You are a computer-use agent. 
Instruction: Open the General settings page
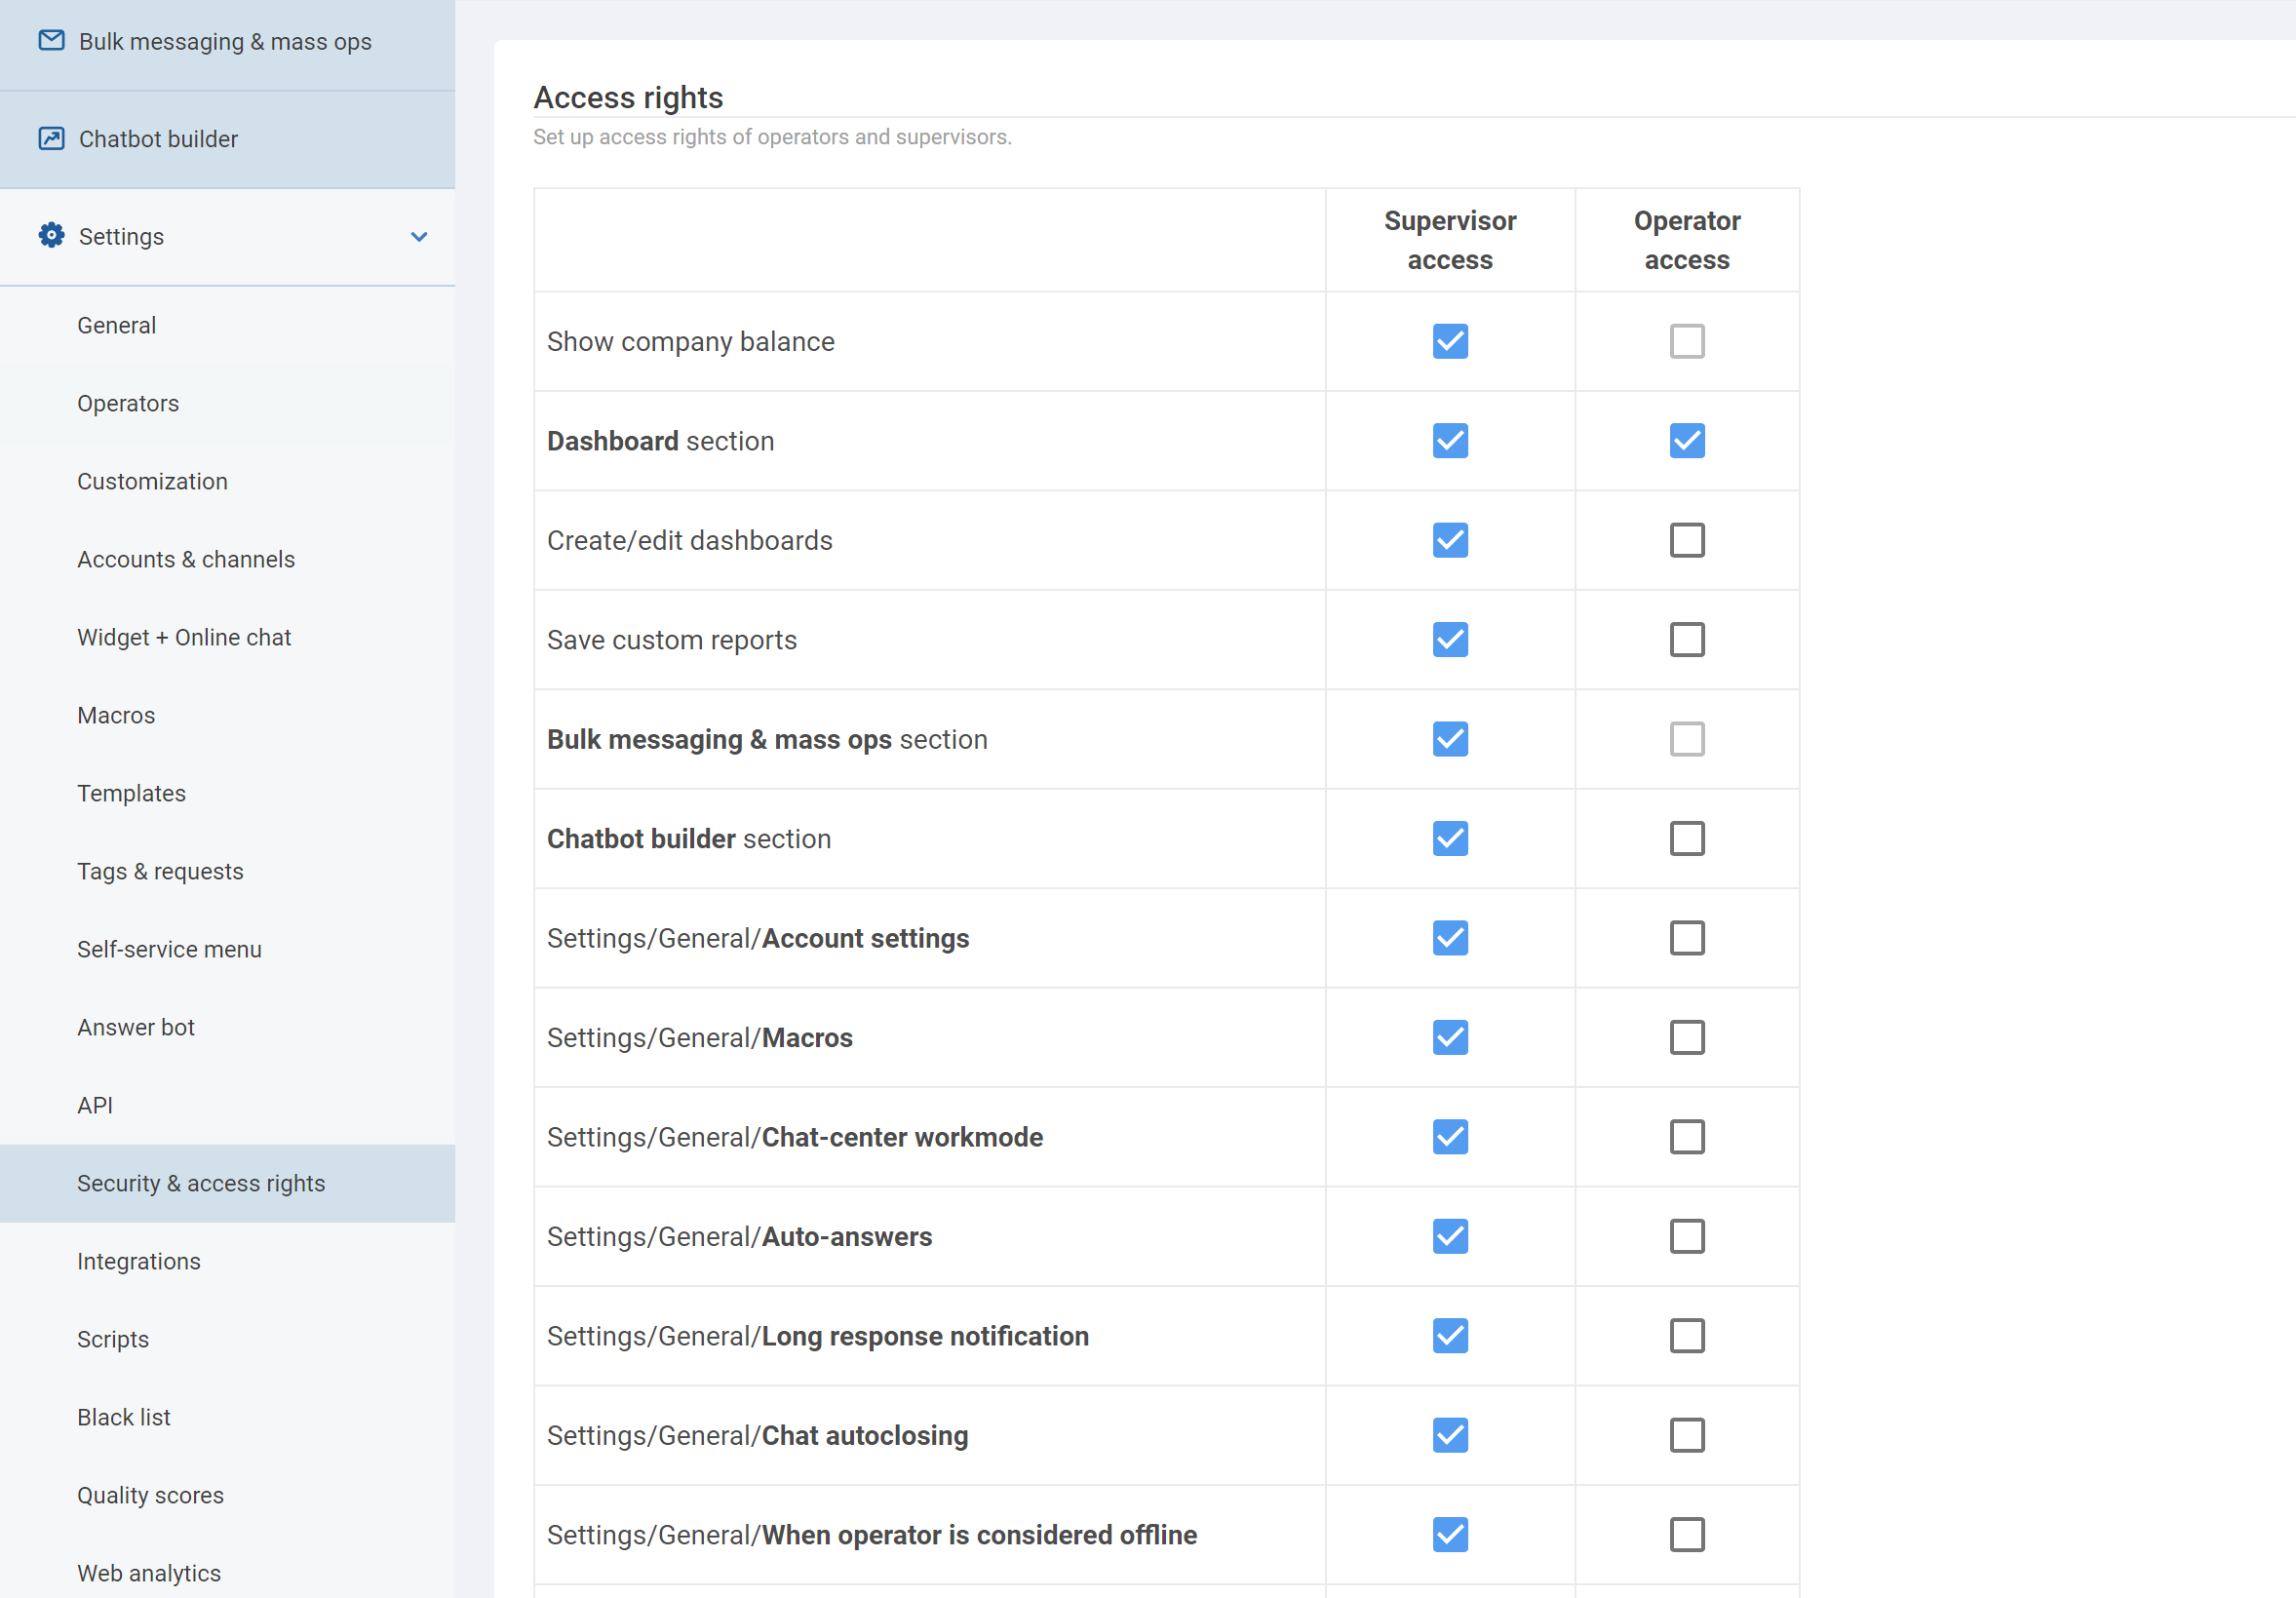click(116, 326)
